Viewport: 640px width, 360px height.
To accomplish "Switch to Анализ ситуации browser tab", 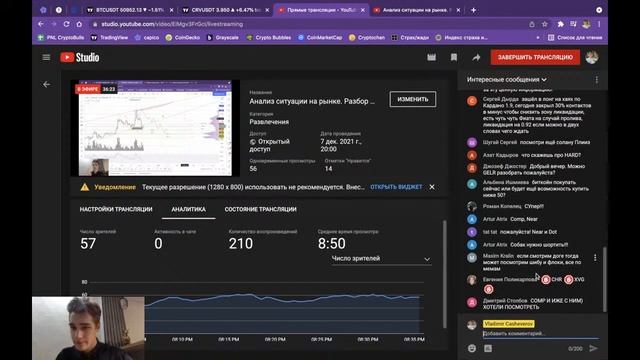I will pyautogui.click(x=416, y=10).
